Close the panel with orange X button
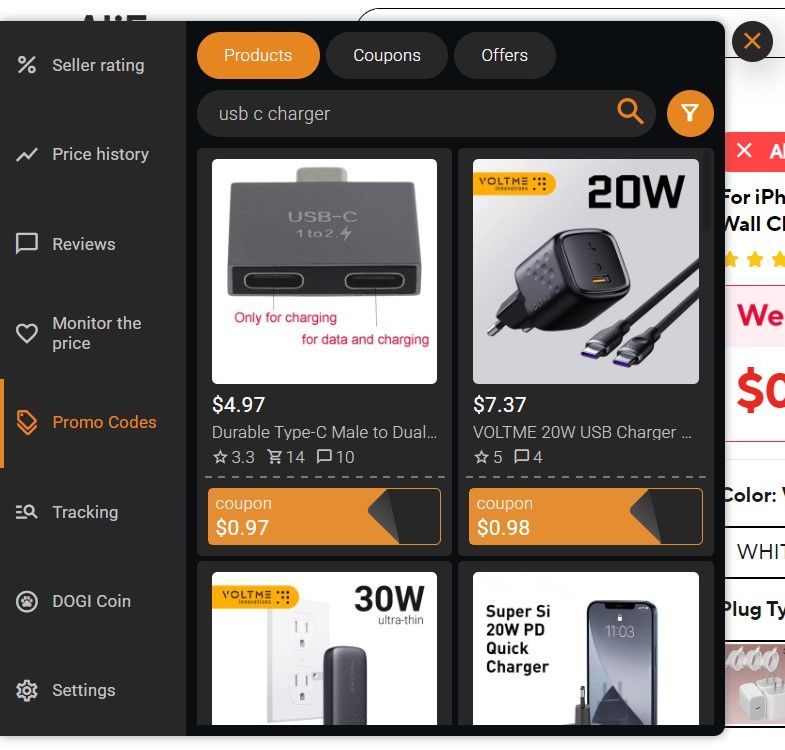 752,41
